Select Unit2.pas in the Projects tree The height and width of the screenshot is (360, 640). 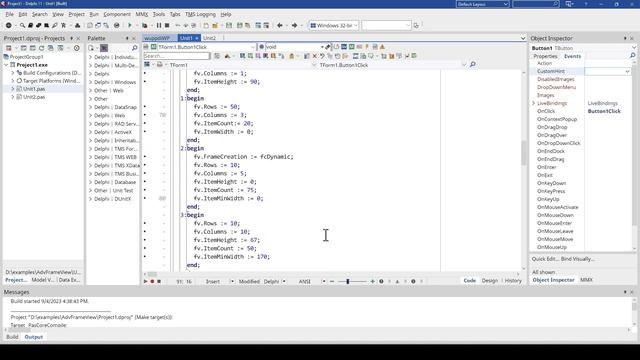click(34, 97)
